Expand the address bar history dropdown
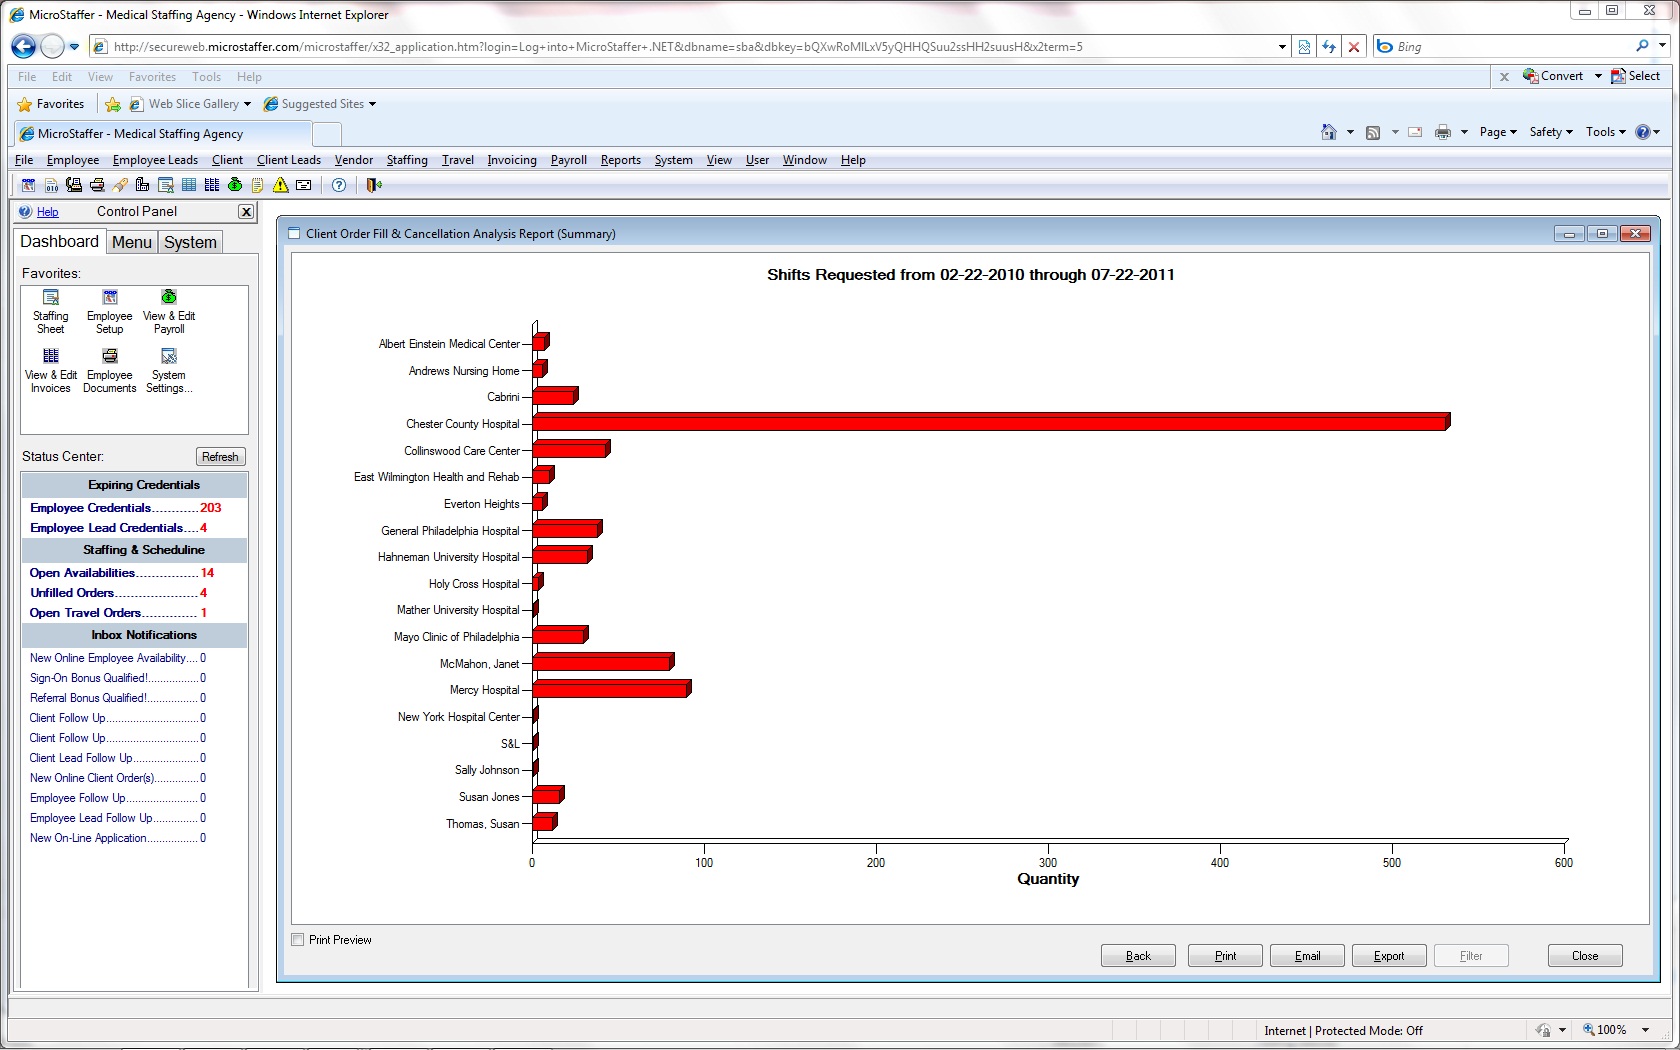Screen dimensions: 1680x1050 1282,47
